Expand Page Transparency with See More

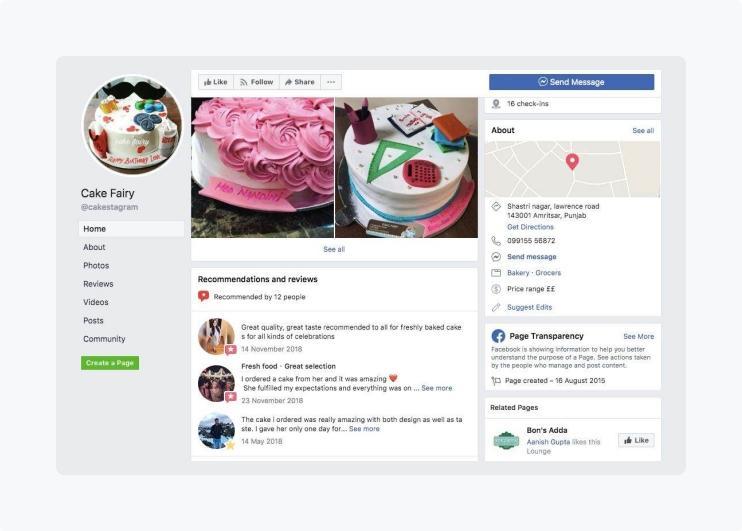[638, 336]
